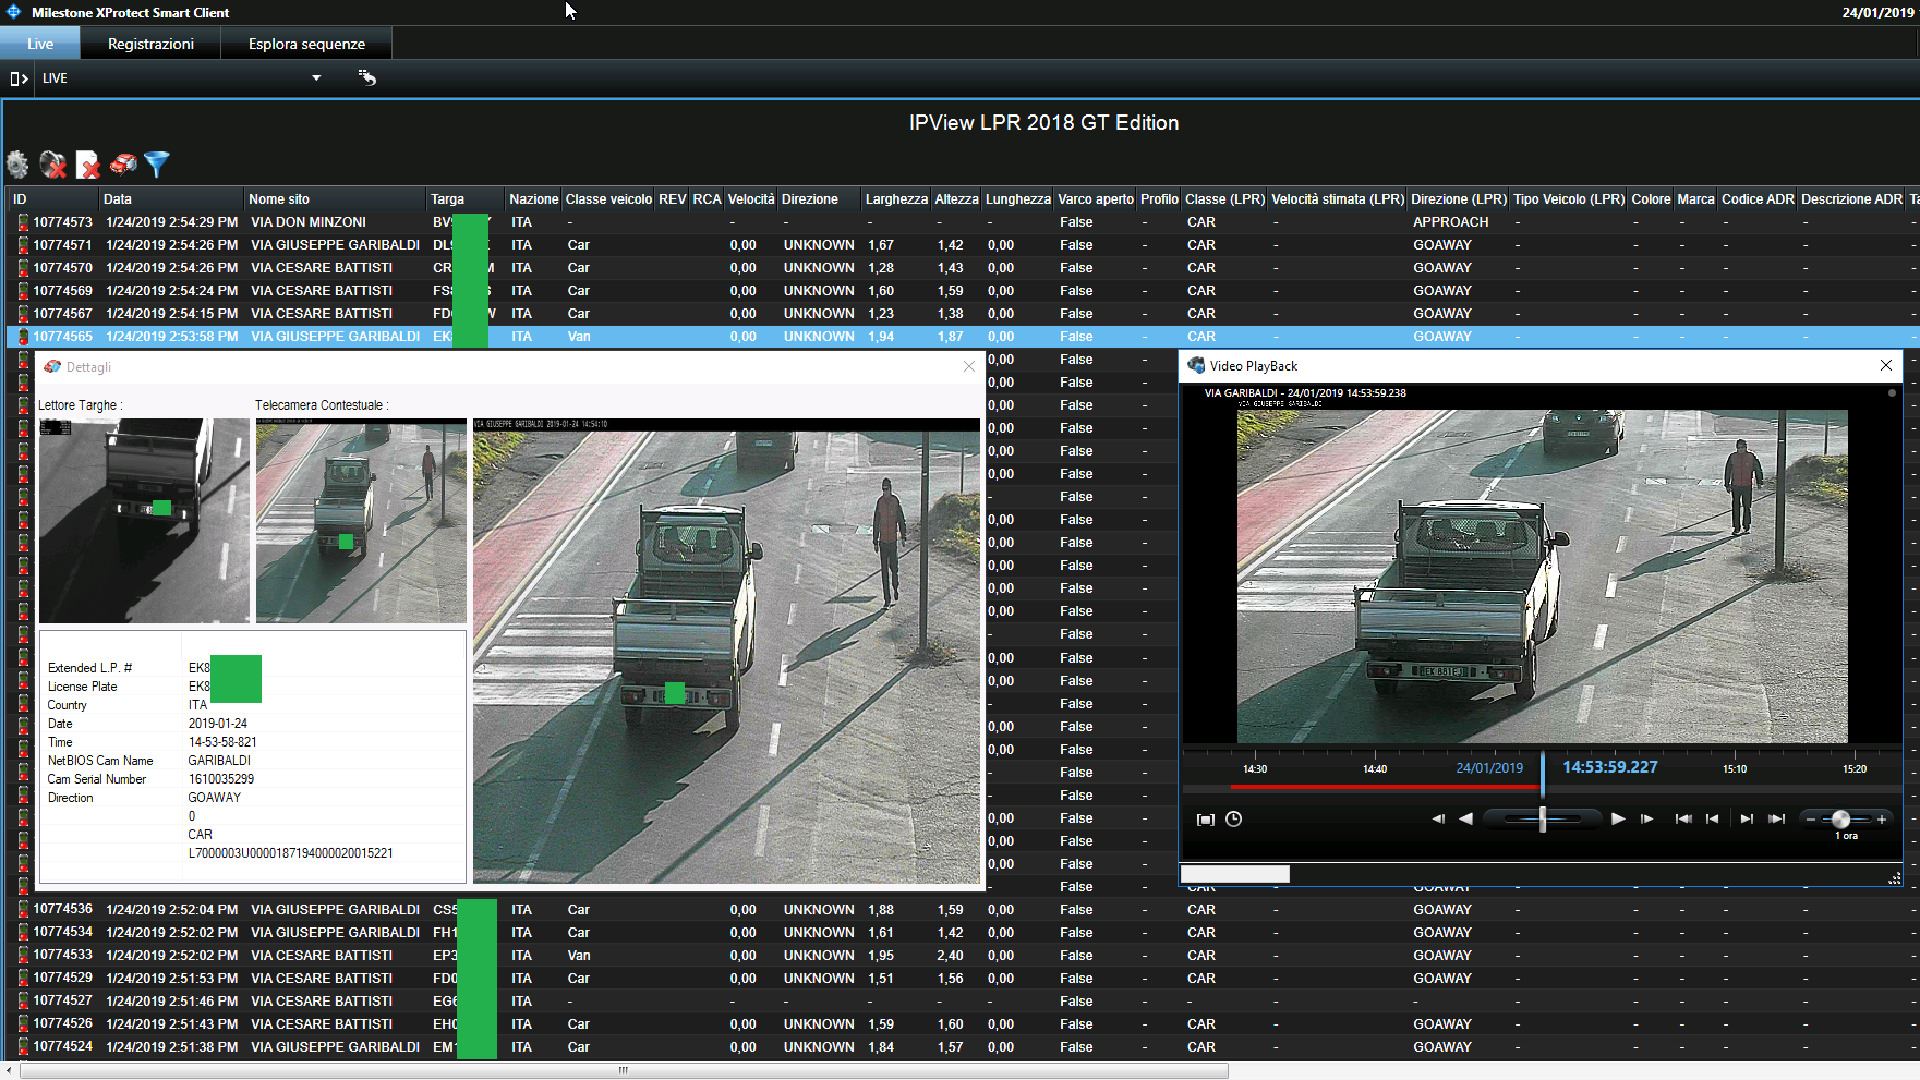Click VIA DON MINZONI site cell

coord(308,222)
